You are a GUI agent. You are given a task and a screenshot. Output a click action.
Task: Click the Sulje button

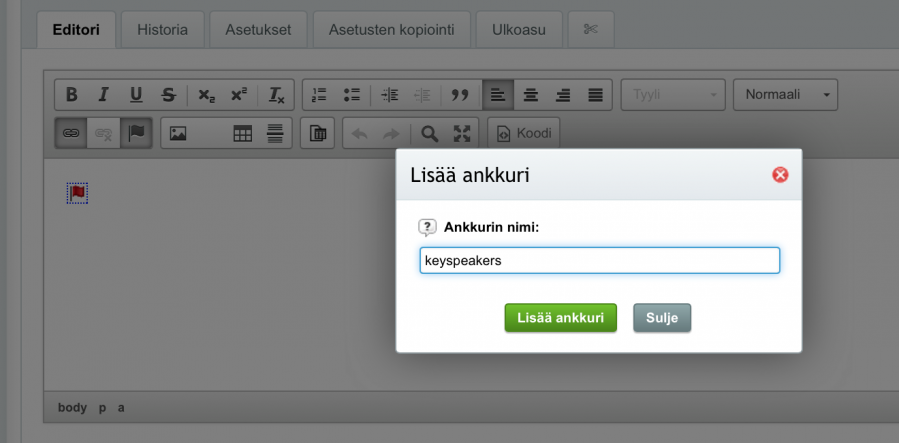(x=662, y=318)
